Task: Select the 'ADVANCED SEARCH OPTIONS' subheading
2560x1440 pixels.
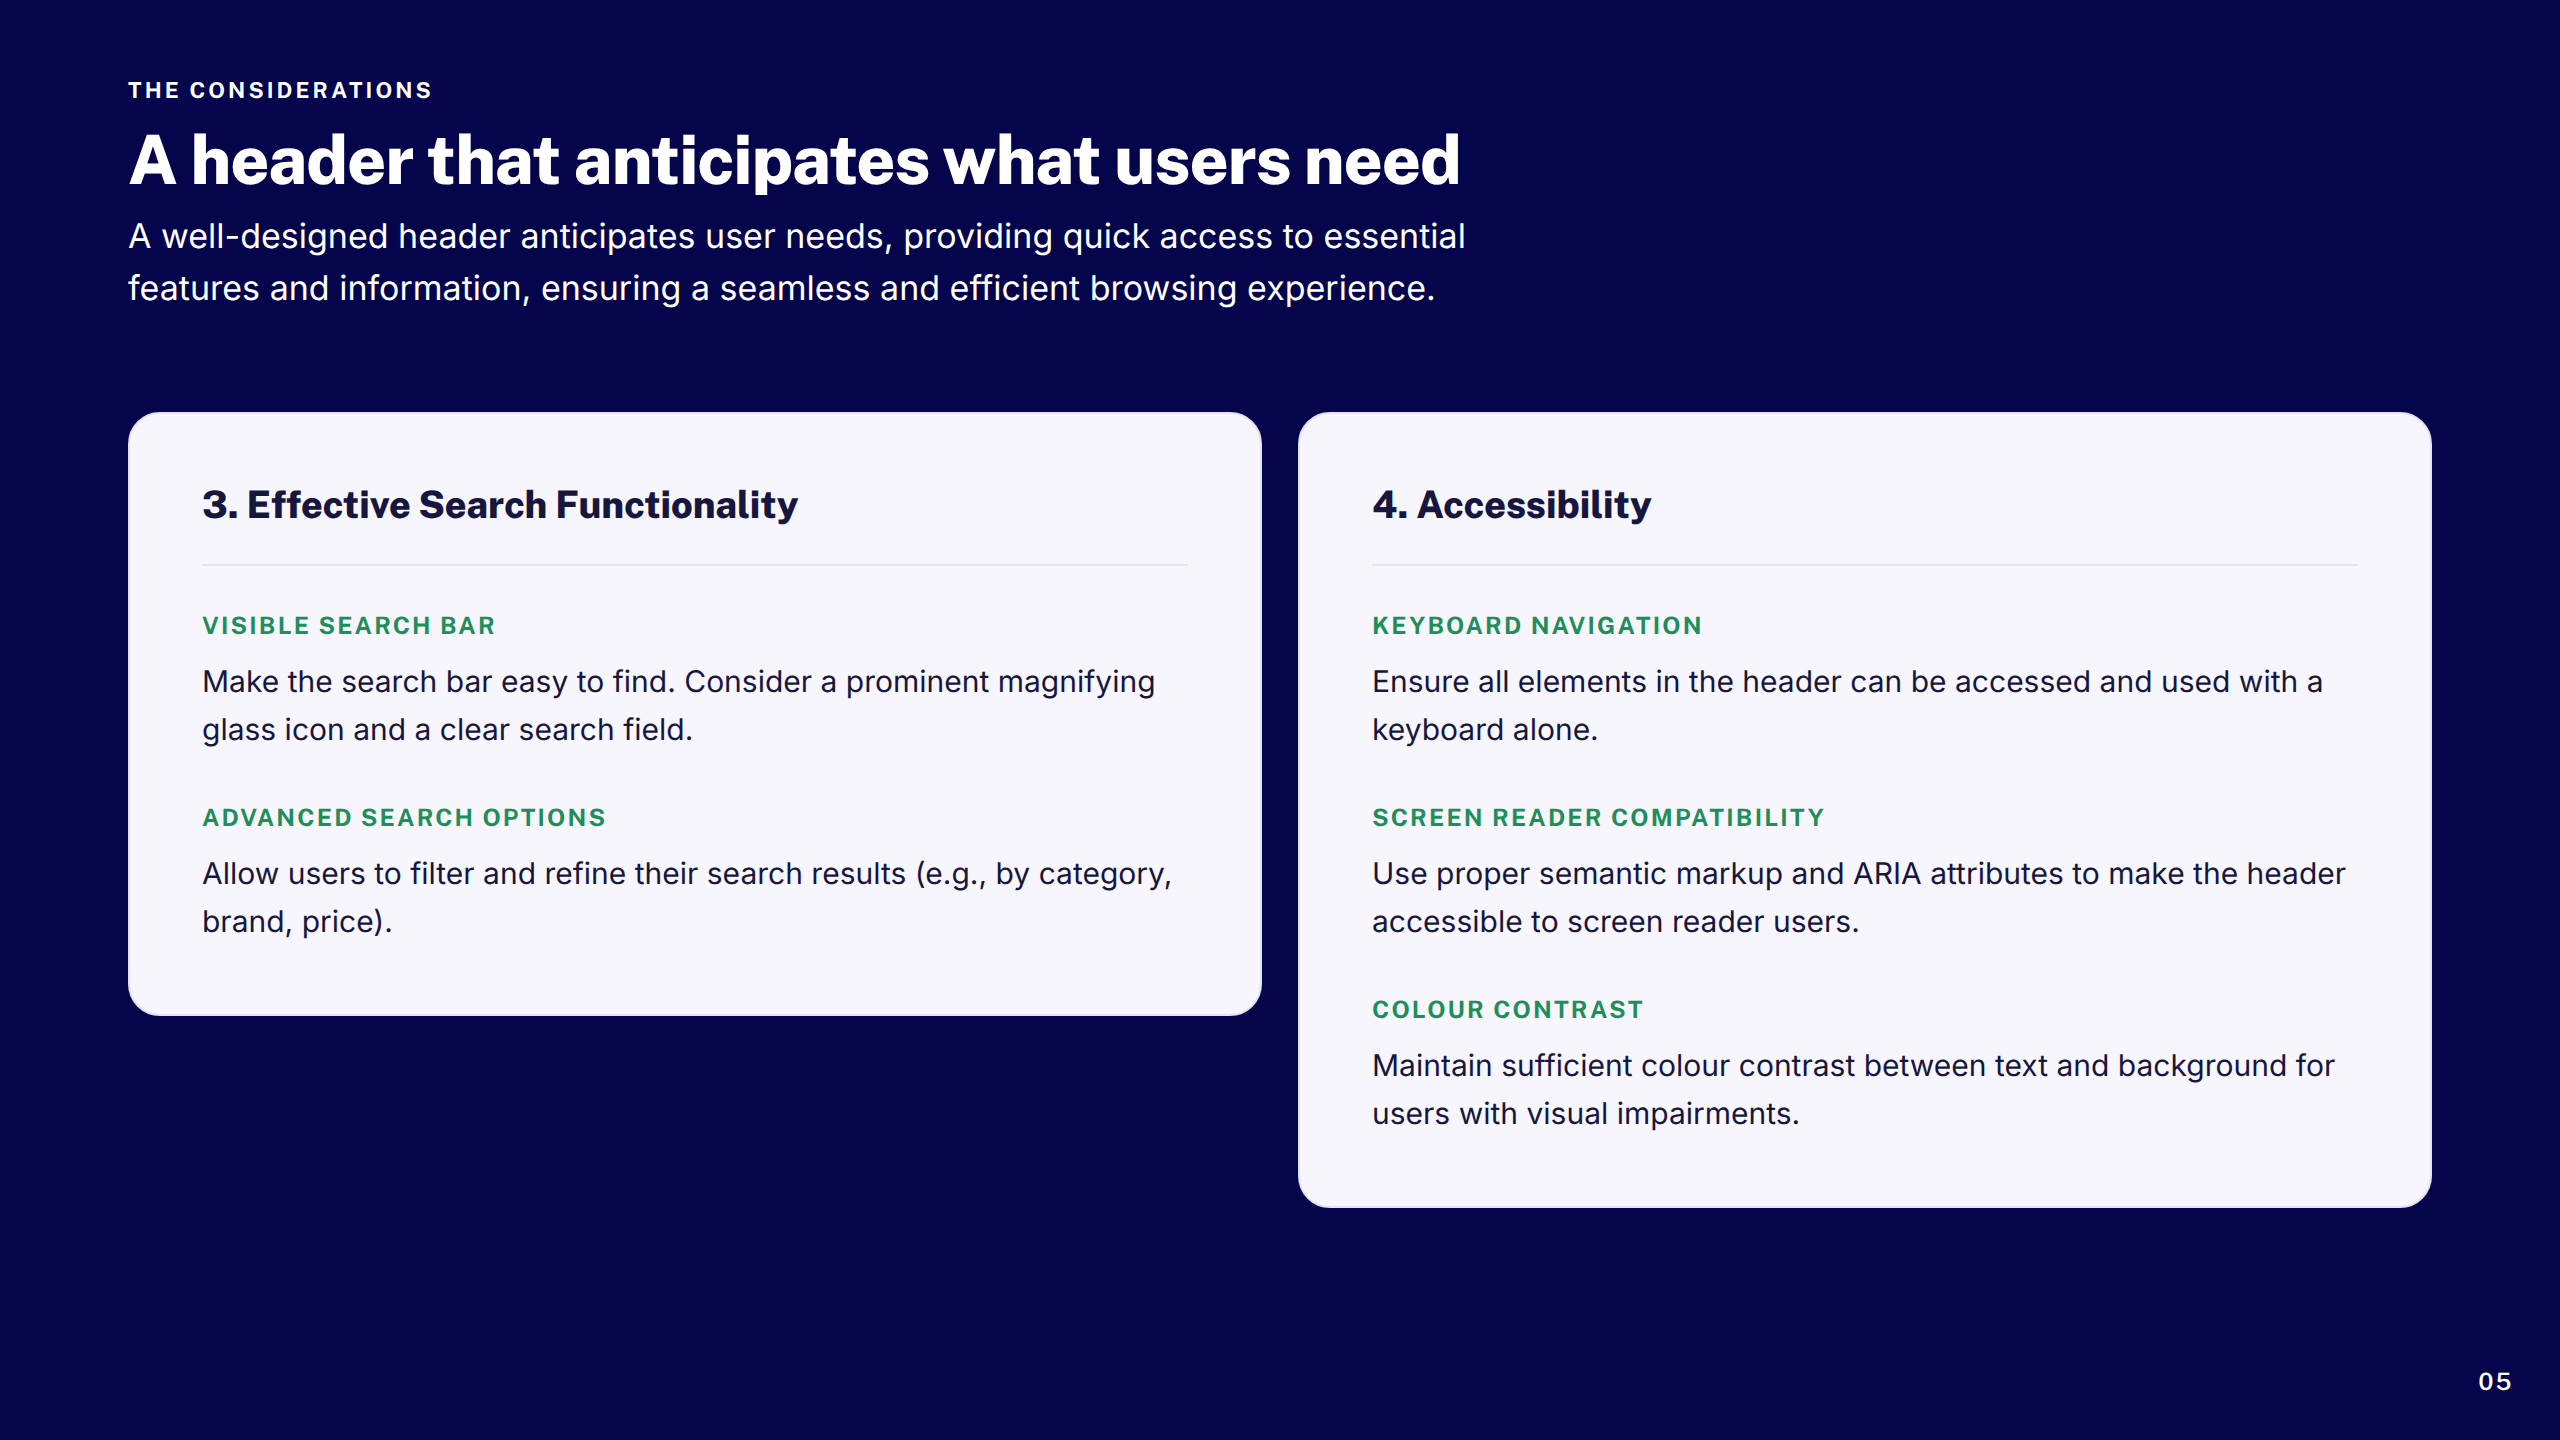Action: (x=404, y=818)
